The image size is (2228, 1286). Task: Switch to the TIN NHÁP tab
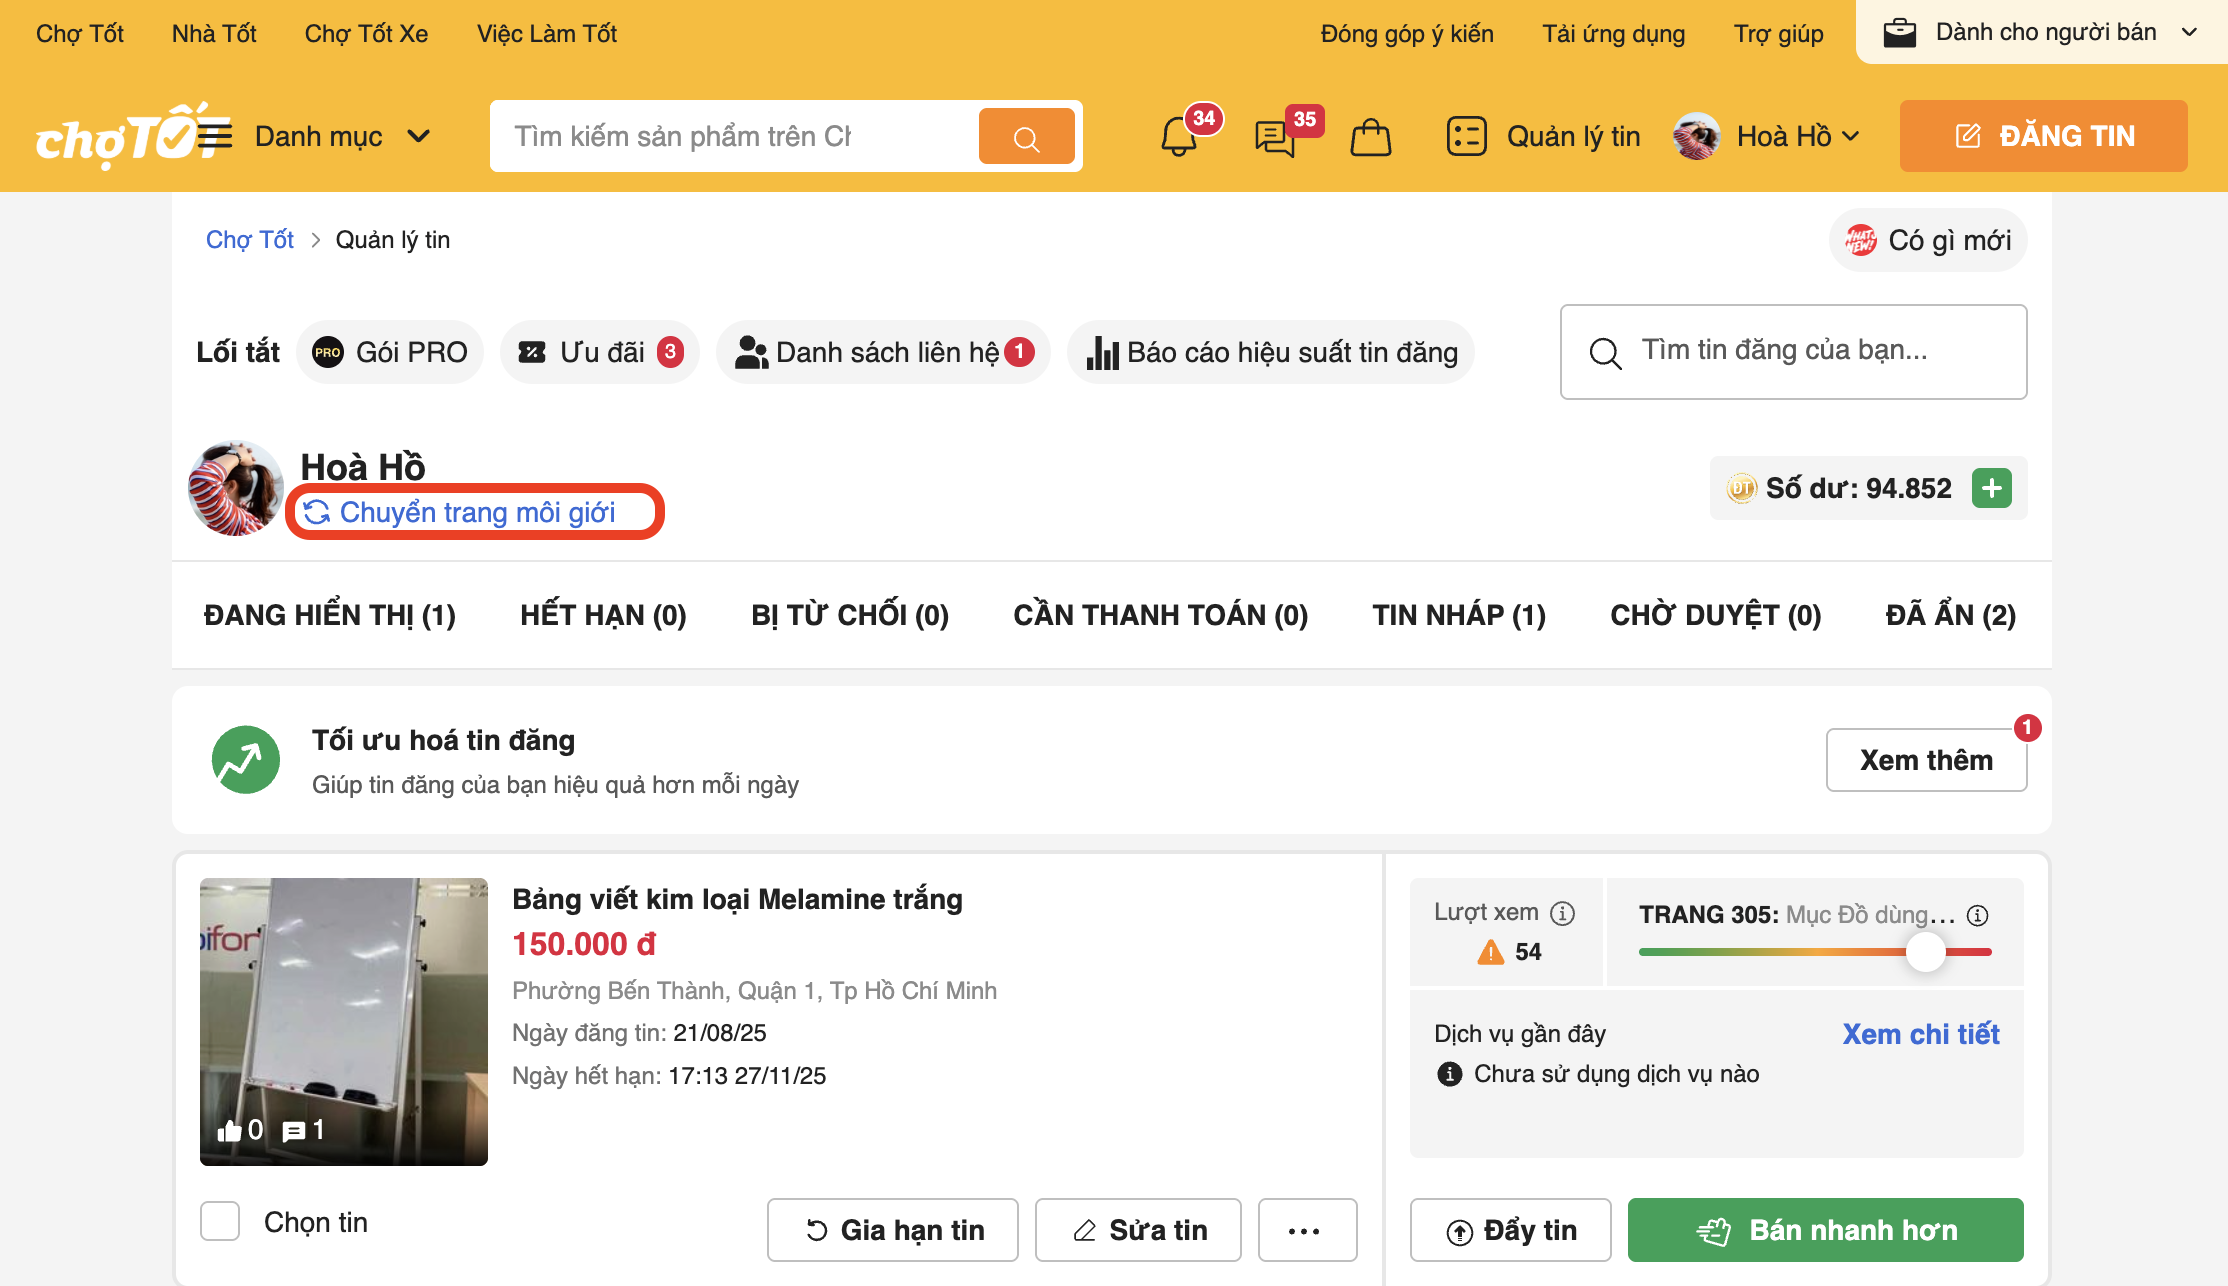coord(1458,615)
